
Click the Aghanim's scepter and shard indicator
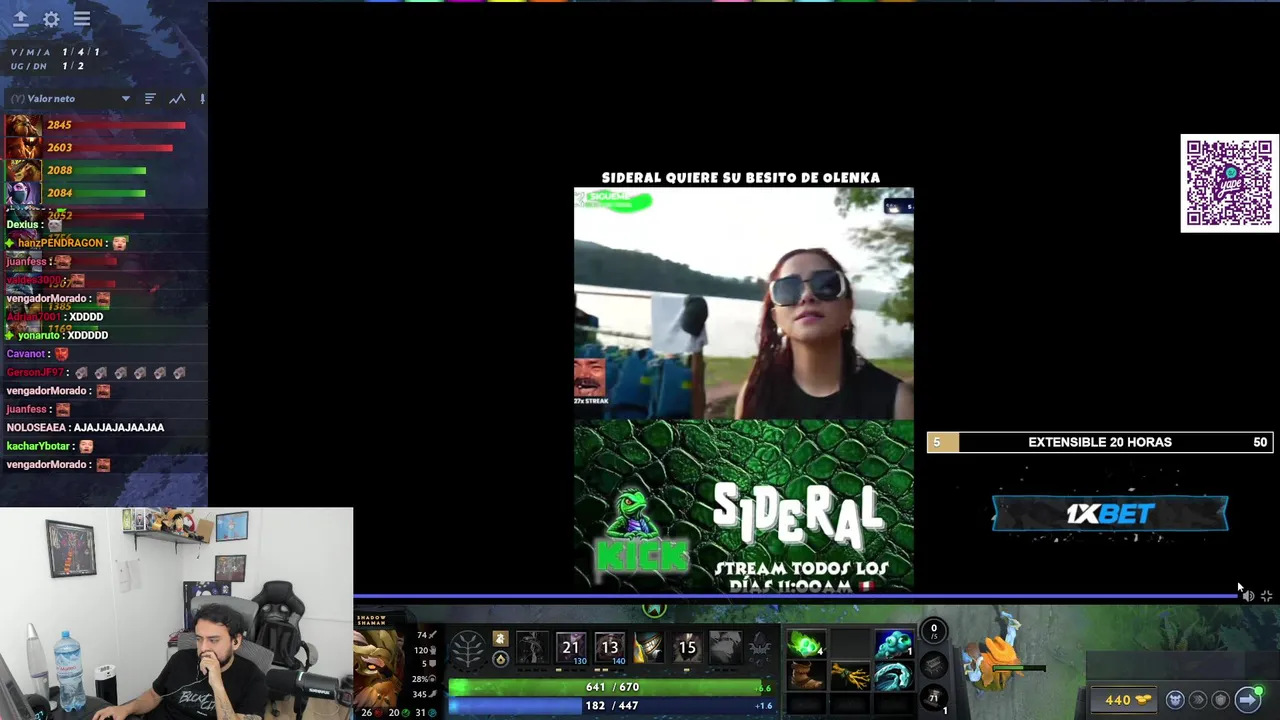(x=761, y=648)
